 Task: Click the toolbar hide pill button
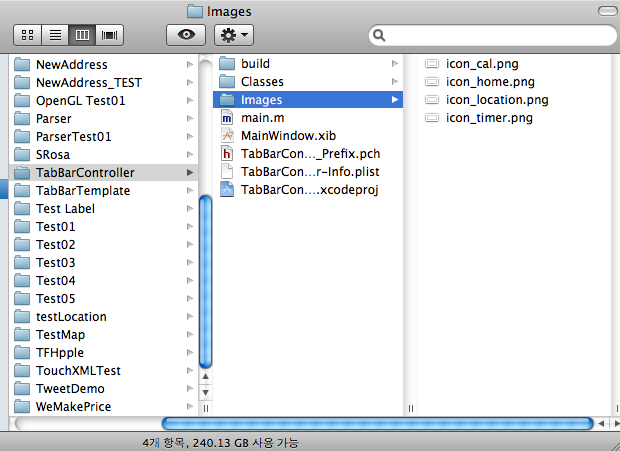[x=607, y=11]
